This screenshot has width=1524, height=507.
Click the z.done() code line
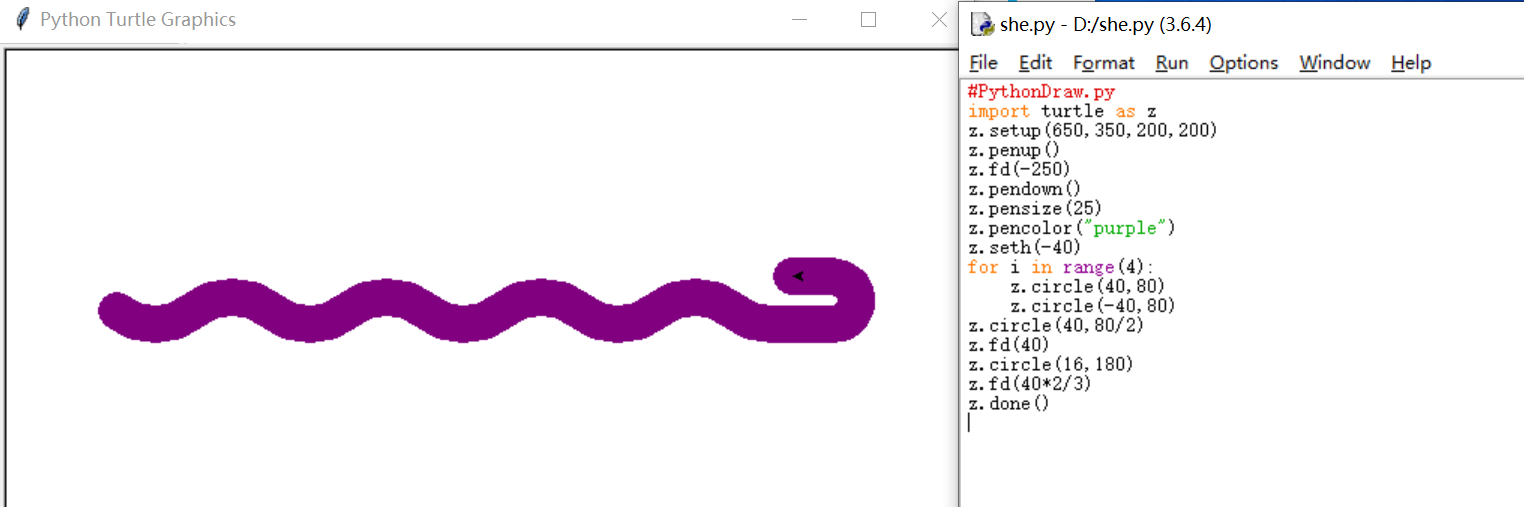coord(1009,404)
